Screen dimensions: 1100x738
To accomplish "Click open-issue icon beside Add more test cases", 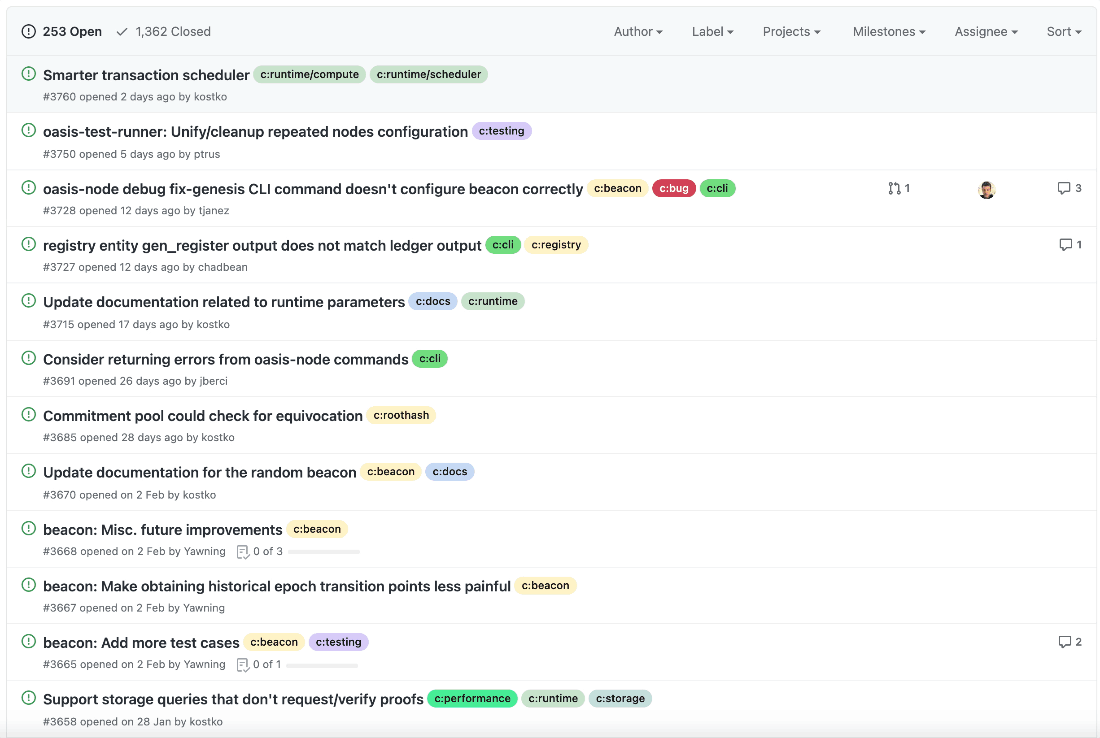I will click(x=29, y=642).
